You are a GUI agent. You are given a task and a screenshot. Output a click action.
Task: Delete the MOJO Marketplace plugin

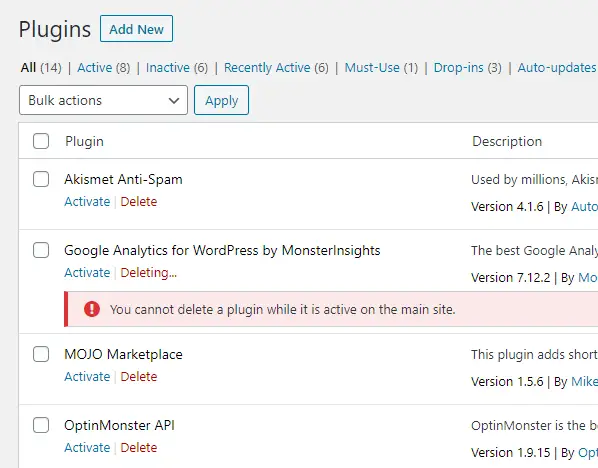pyautogui.click(x=139, y=376)
